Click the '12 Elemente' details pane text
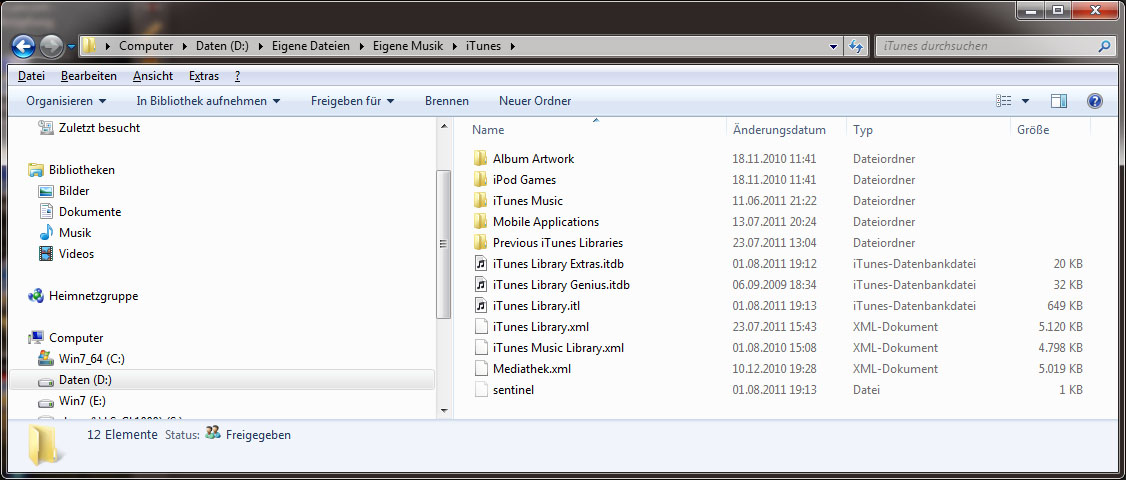Screen dimensions: 1126x480 coord(122,434)
